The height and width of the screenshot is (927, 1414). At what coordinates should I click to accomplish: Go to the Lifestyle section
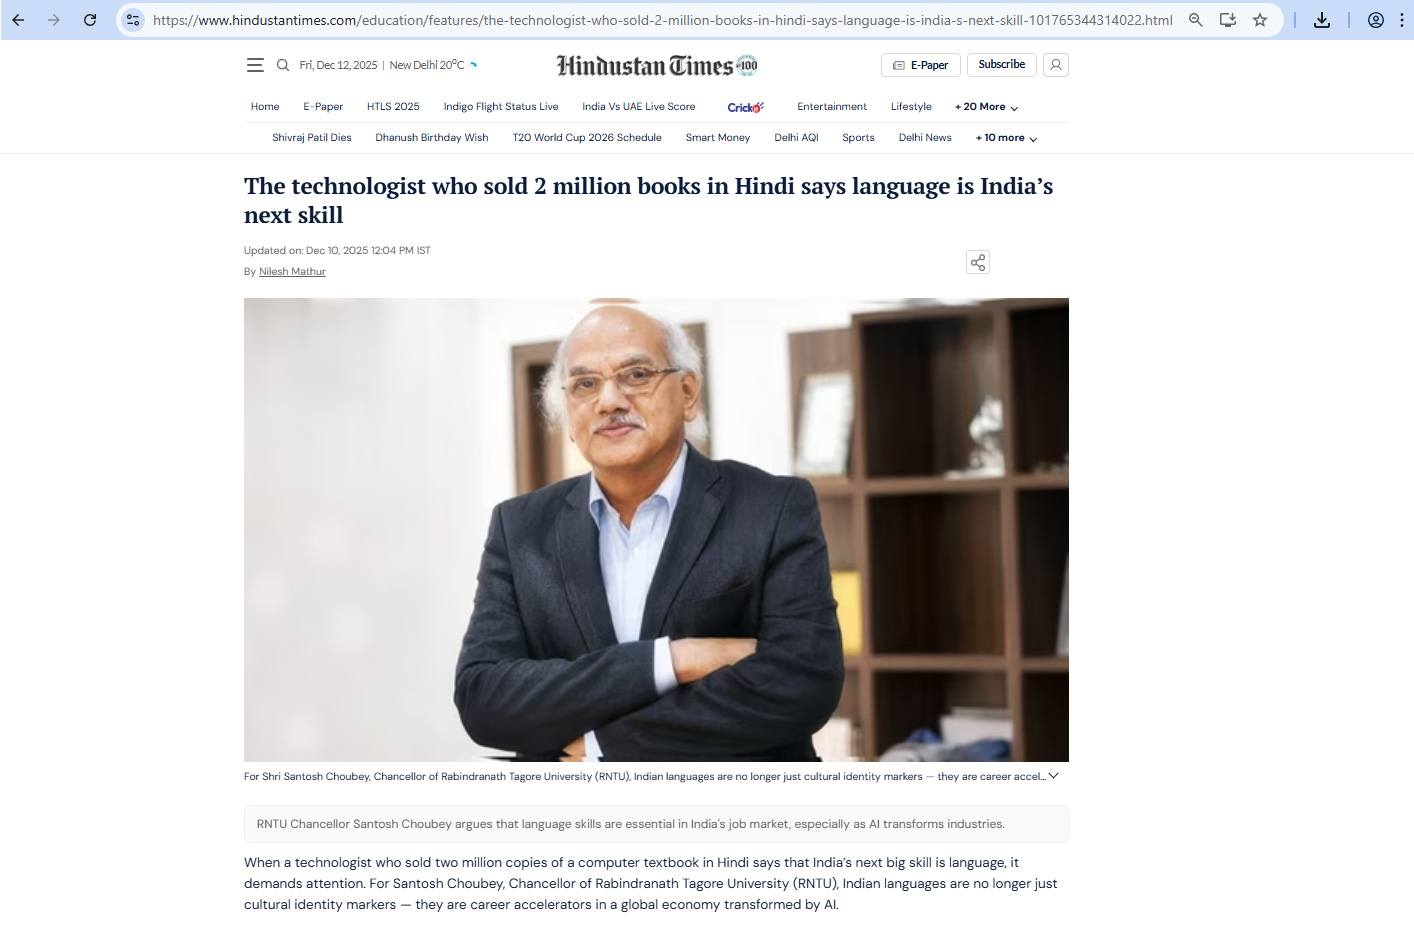tap(911, 107)
